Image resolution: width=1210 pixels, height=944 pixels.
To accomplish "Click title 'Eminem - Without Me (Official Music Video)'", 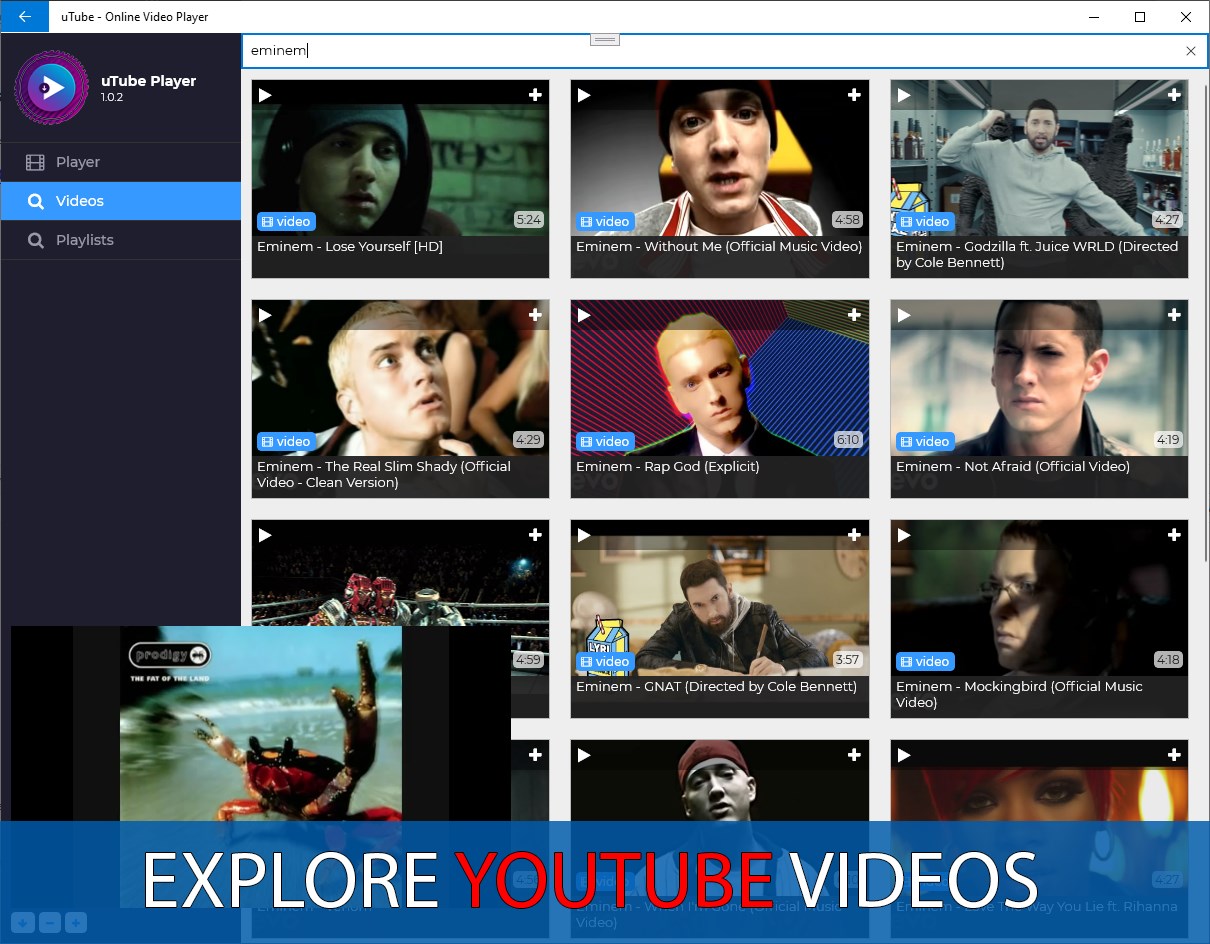I will 719,247.
